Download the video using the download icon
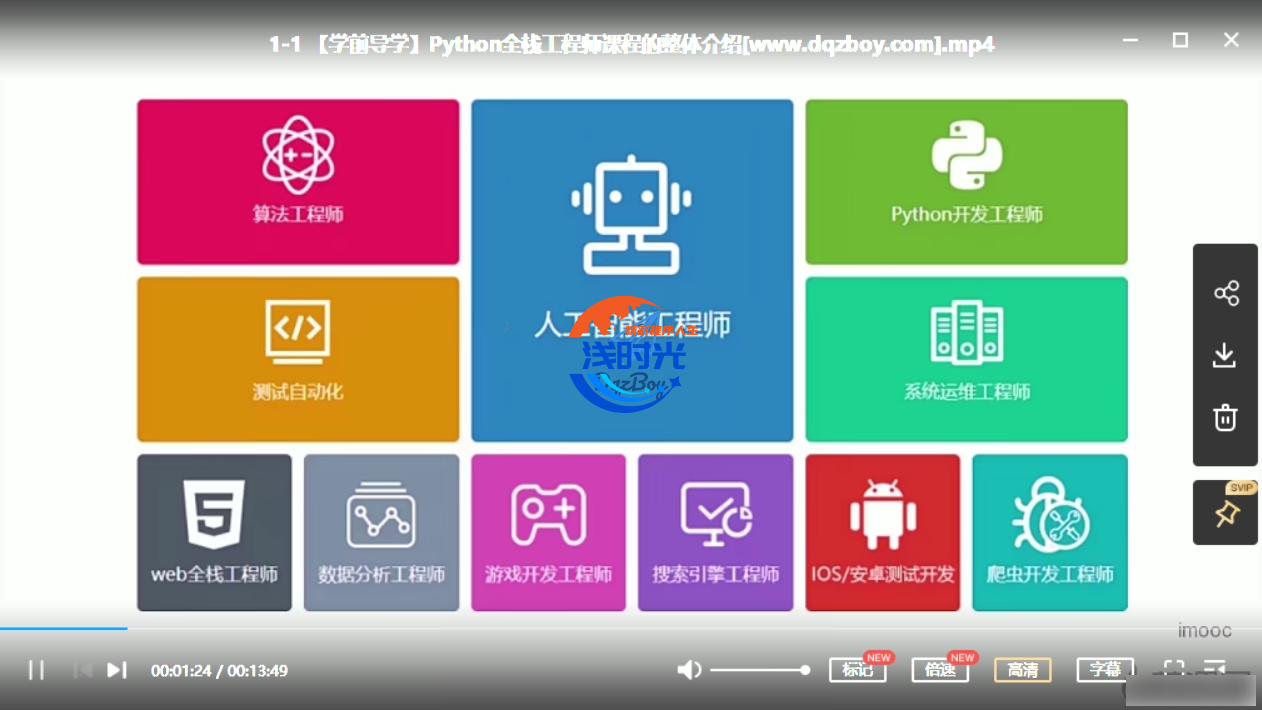The width and height of the screenshot is (1262, 710). [x=1225, y=355]
